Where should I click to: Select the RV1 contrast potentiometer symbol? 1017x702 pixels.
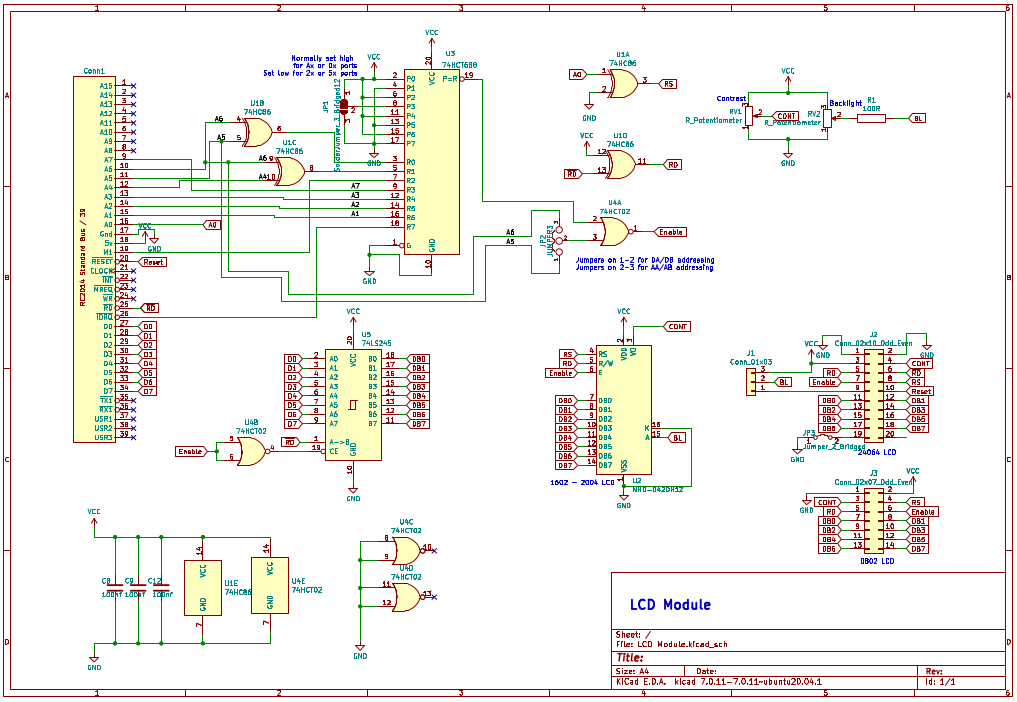[749, 117]
